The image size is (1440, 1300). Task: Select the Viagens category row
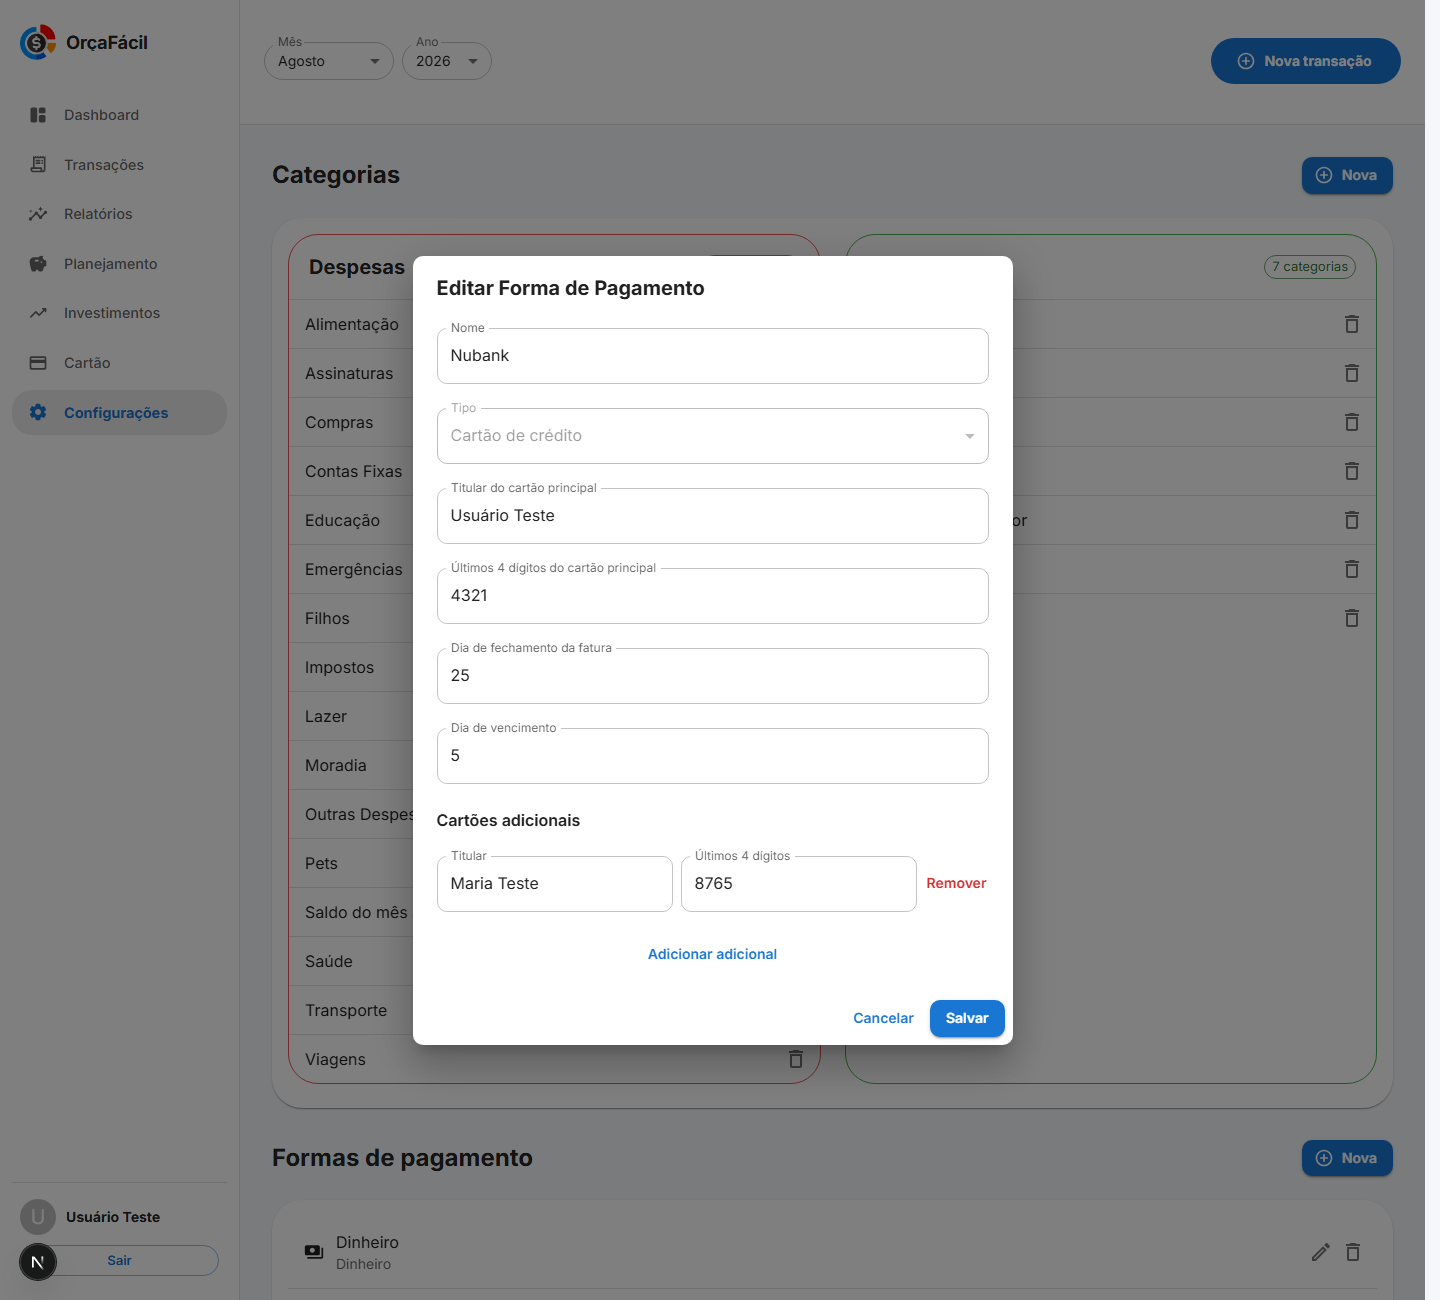(x=554, y=1059)
